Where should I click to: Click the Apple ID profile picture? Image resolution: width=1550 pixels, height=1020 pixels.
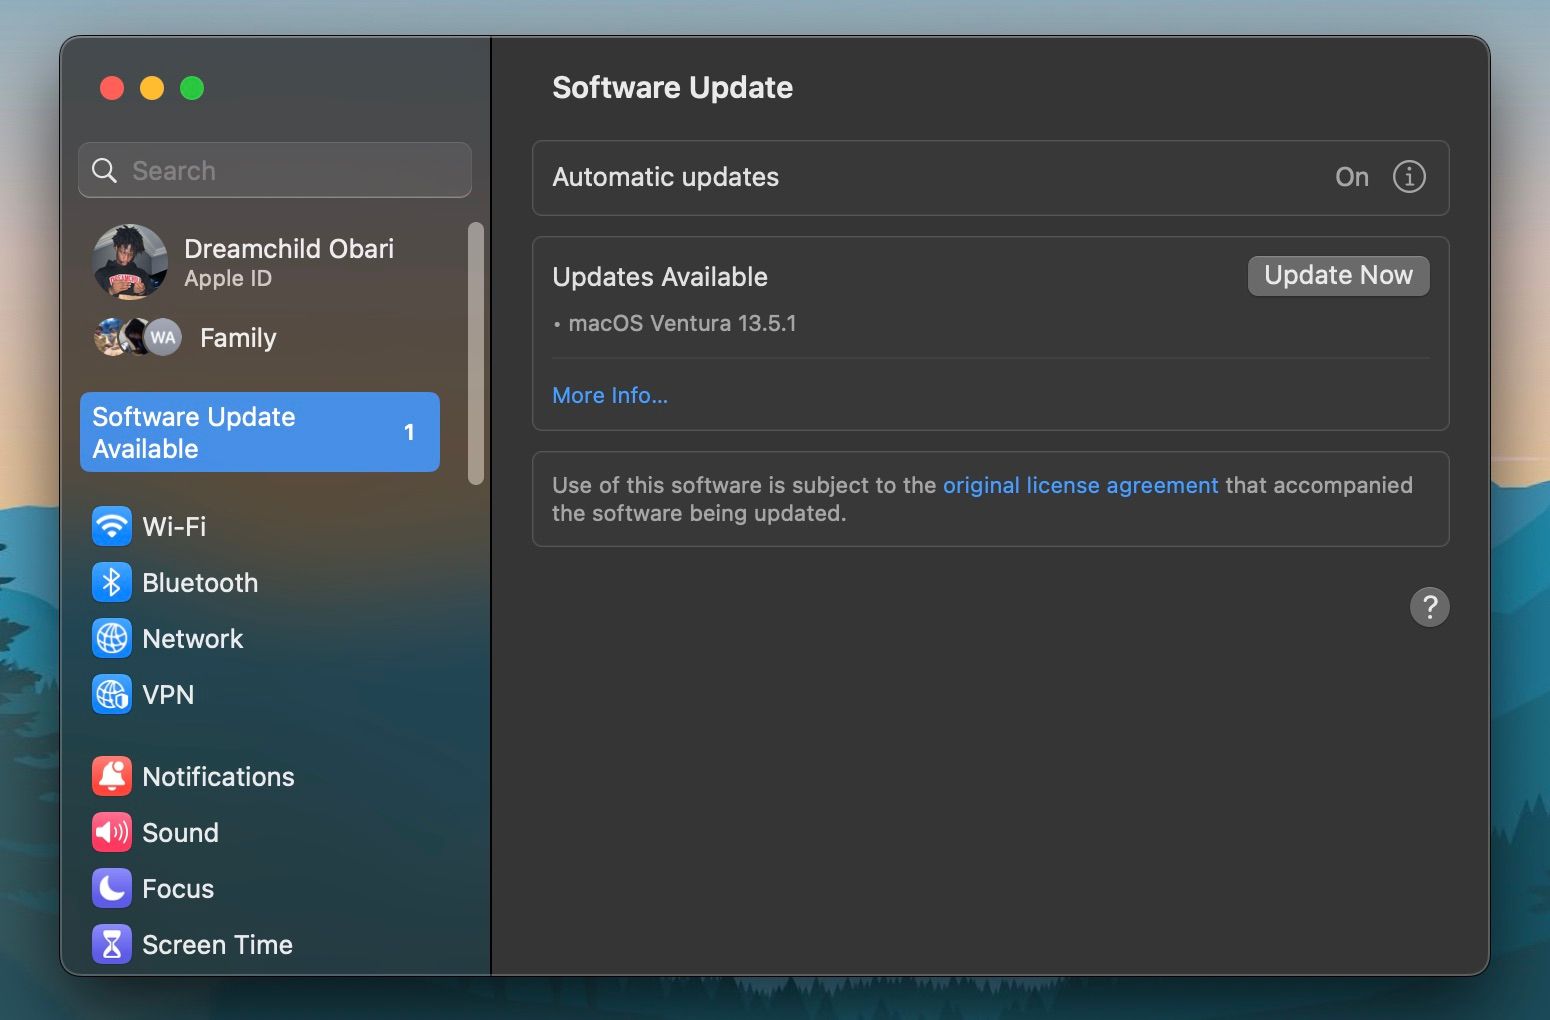[x=131, y=262]
